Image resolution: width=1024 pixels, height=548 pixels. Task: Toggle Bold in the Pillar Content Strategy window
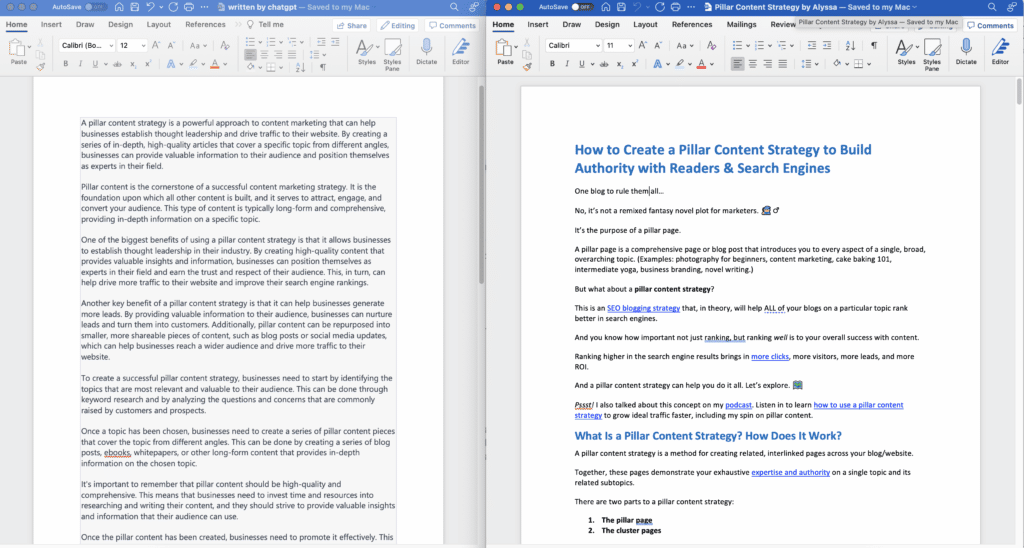(553, 64)
